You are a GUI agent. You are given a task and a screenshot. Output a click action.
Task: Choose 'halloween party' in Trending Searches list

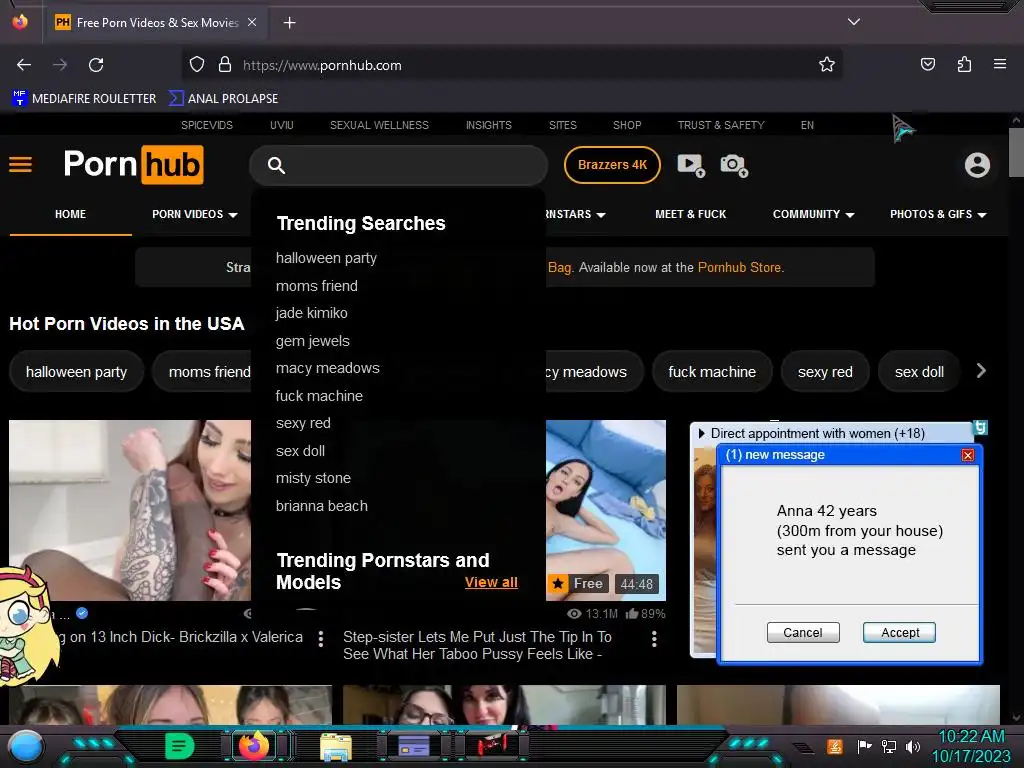click(326, 258)
